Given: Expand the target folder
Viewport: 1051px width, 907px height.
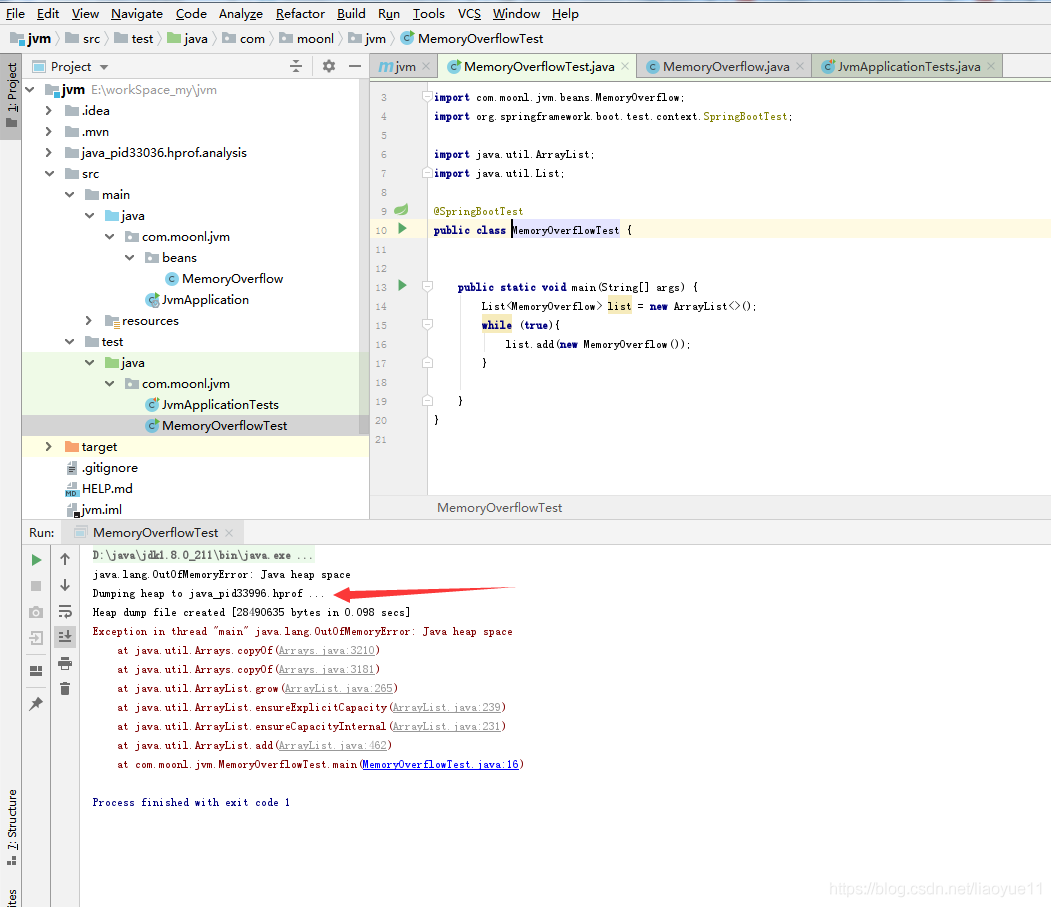Looking at the screenshot, I should click(x=48, y=446).
